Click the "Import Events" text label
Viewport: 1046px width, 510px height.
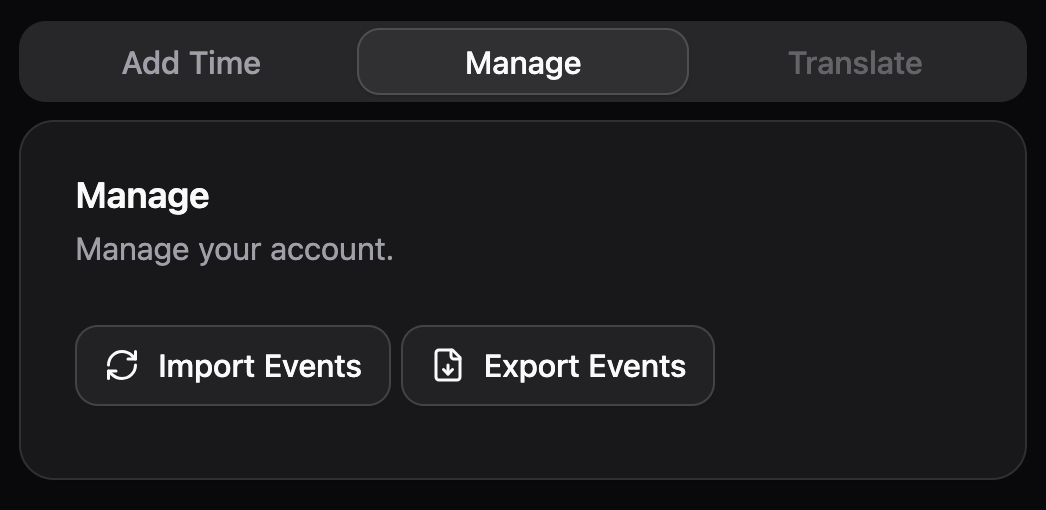pyautogui.click(x=260, y=366)
